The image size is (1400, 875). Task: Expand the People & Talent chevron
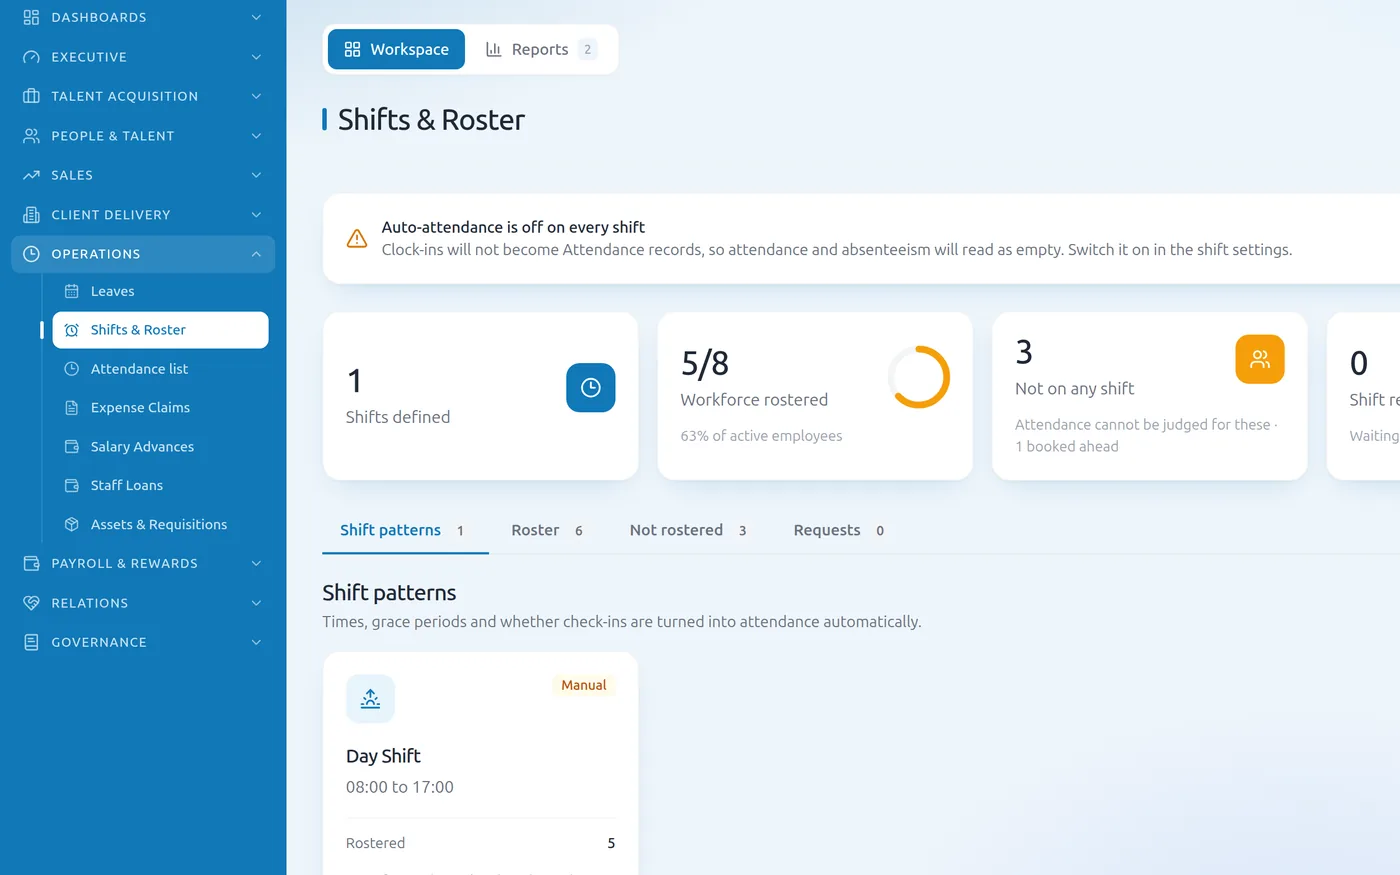pos(256,136)
